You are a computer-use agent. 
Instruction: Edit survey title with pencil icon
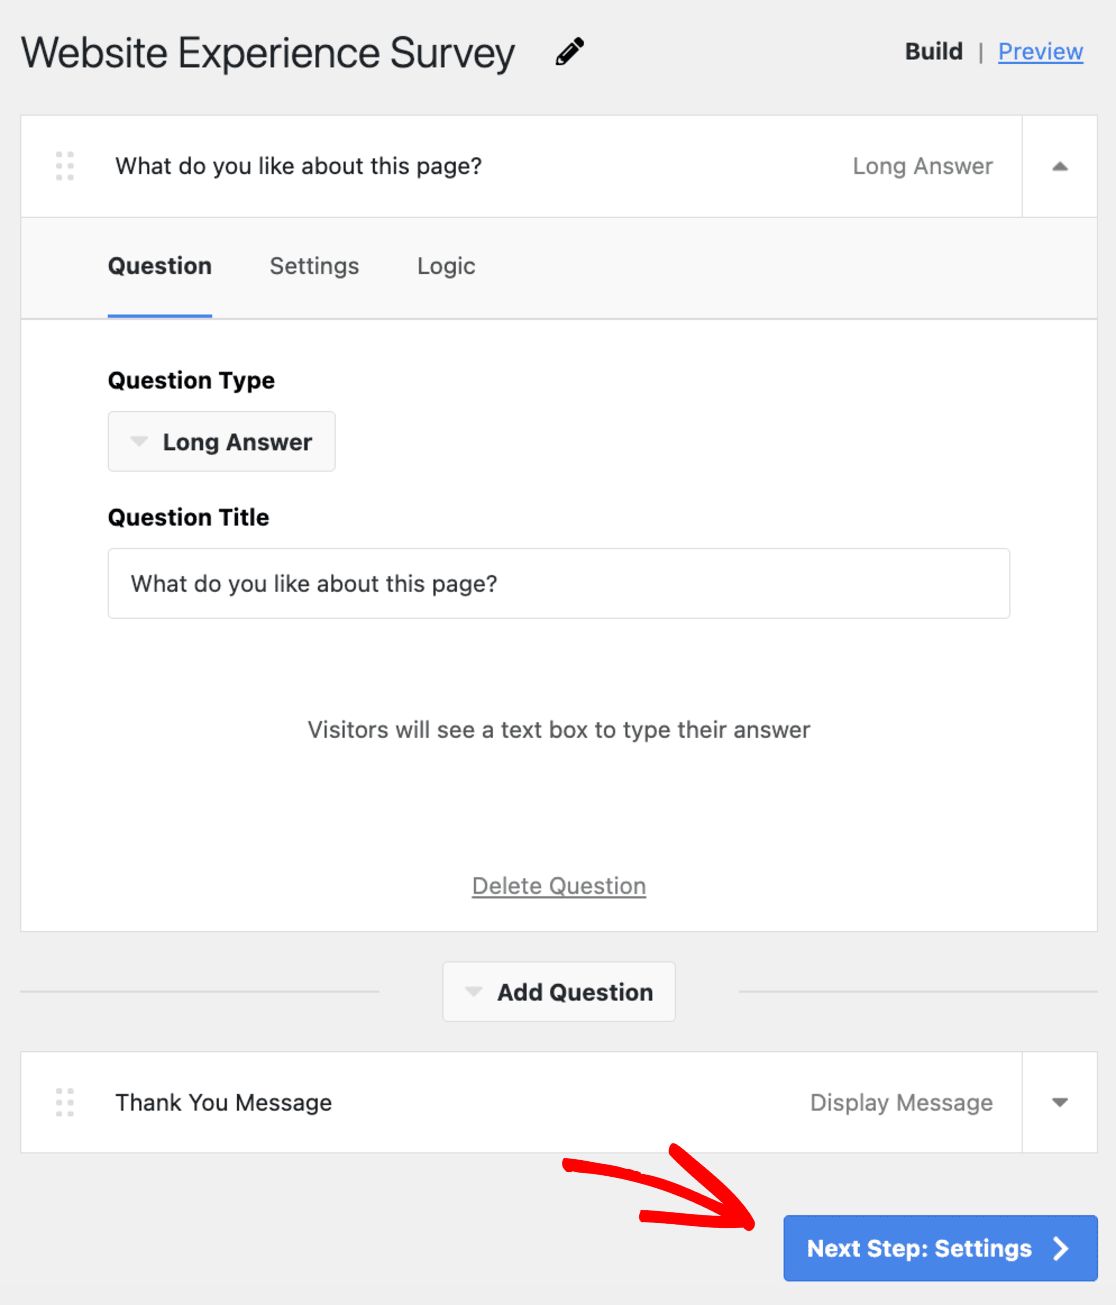click(570, 52)
